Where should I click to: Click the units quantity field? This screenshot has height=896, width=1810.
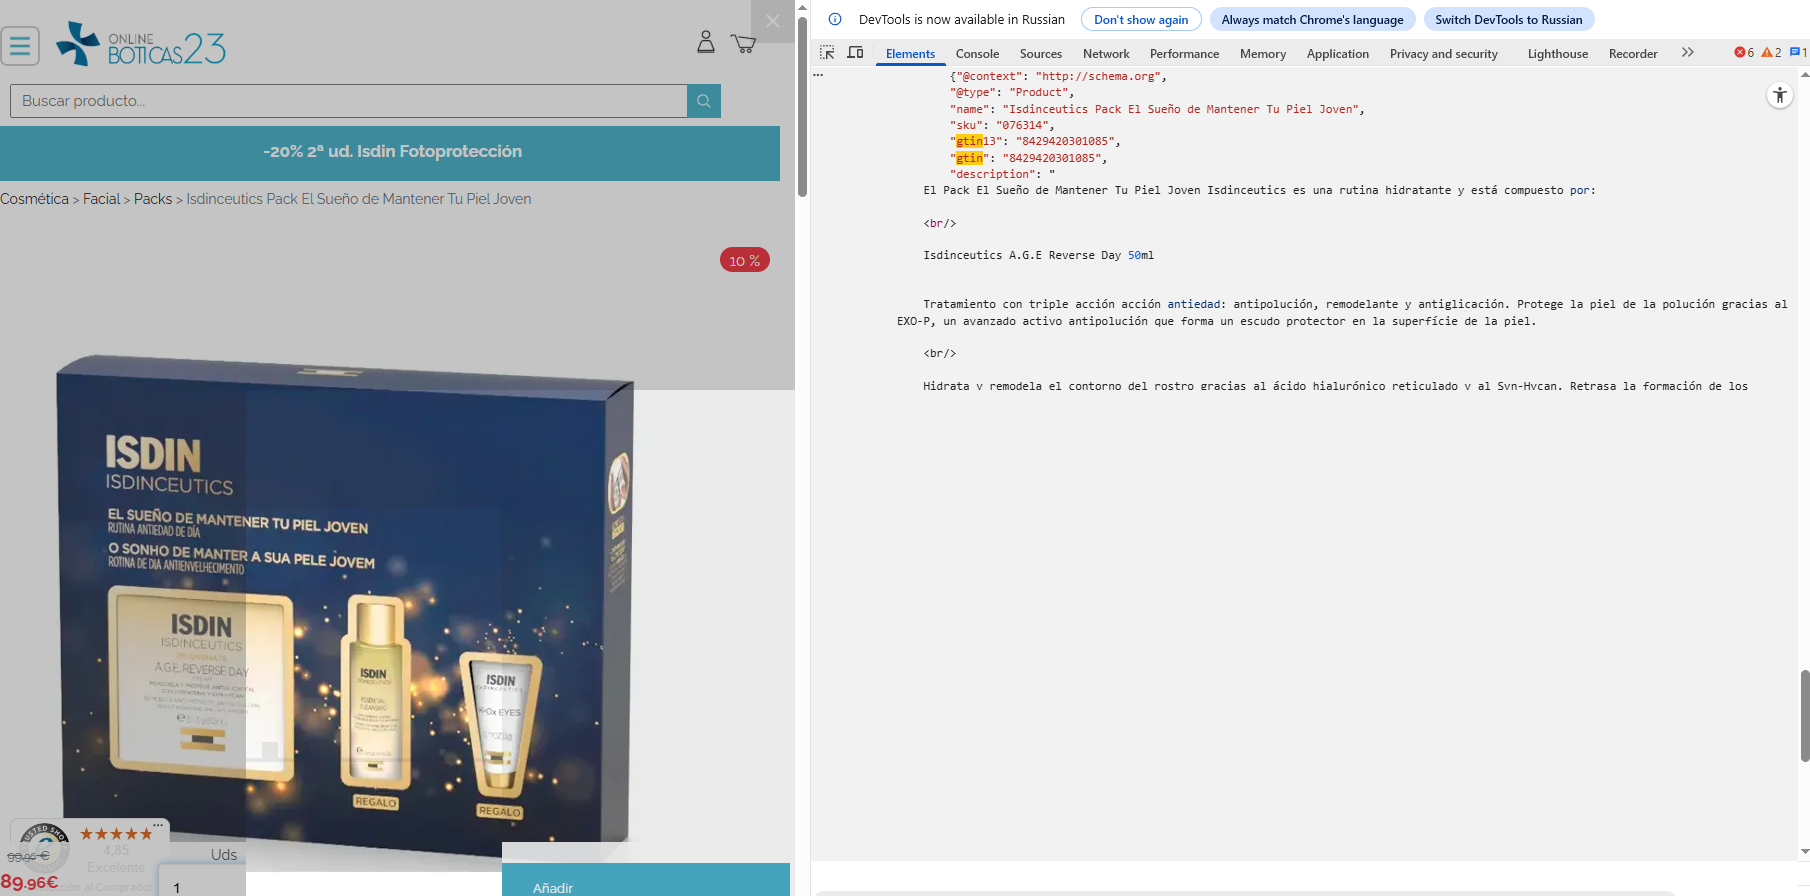pyautogui.click(x=201, y=883)
